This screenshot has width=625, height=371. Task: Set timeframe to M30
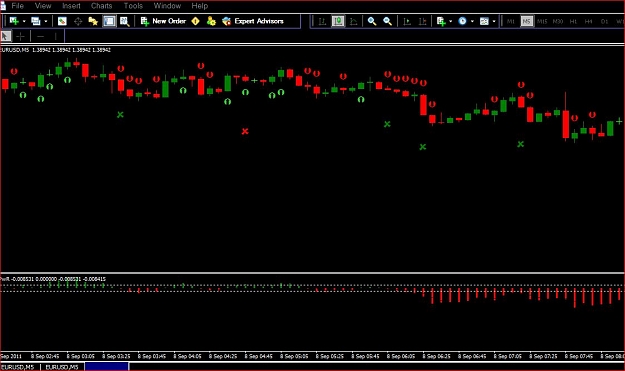558,21
